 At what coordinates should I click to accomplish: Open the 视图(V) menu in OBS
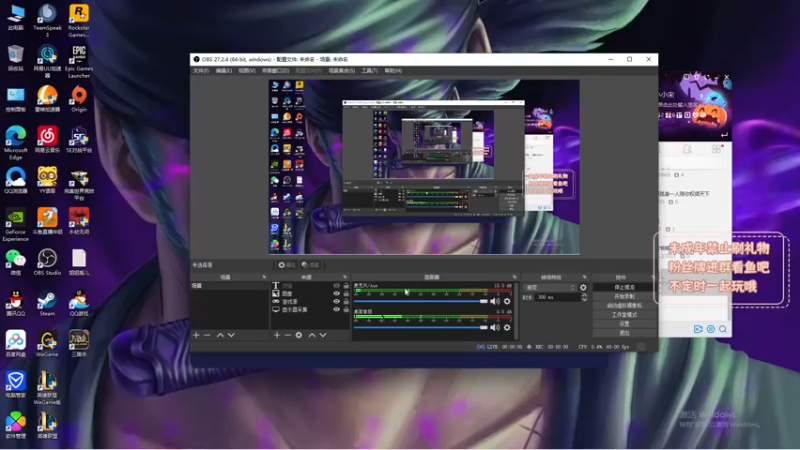pos(246,71)
